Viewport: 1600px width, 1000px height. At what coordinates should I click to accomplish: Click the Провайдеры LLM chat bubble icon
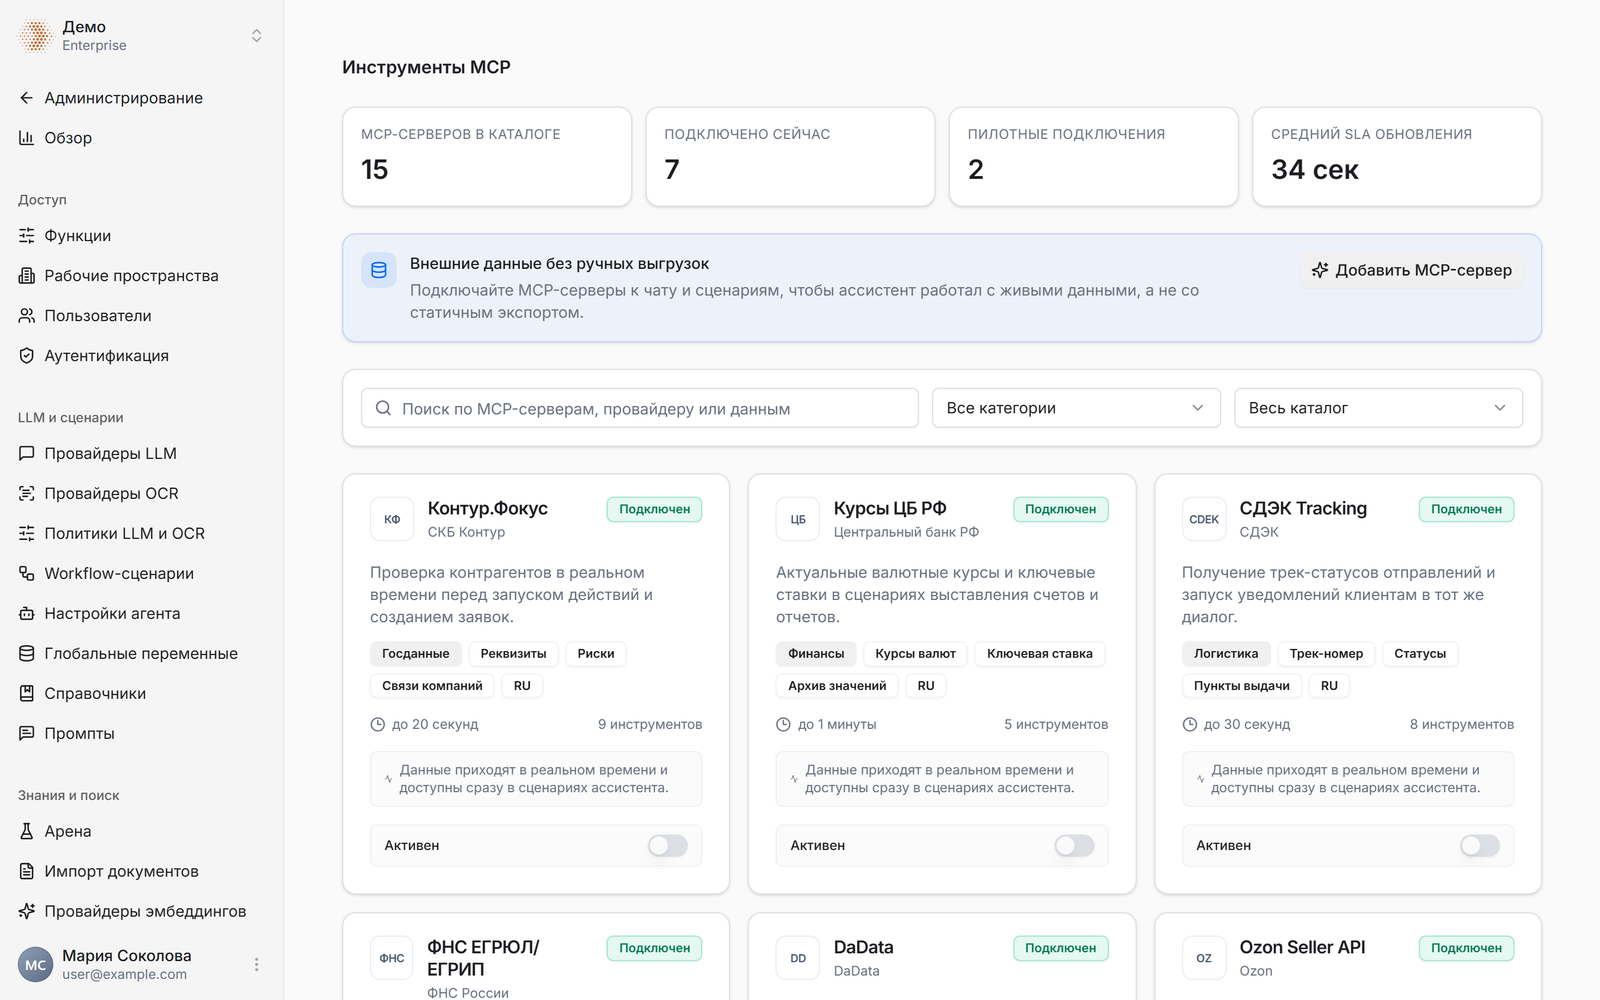click(x=27, y=454)
